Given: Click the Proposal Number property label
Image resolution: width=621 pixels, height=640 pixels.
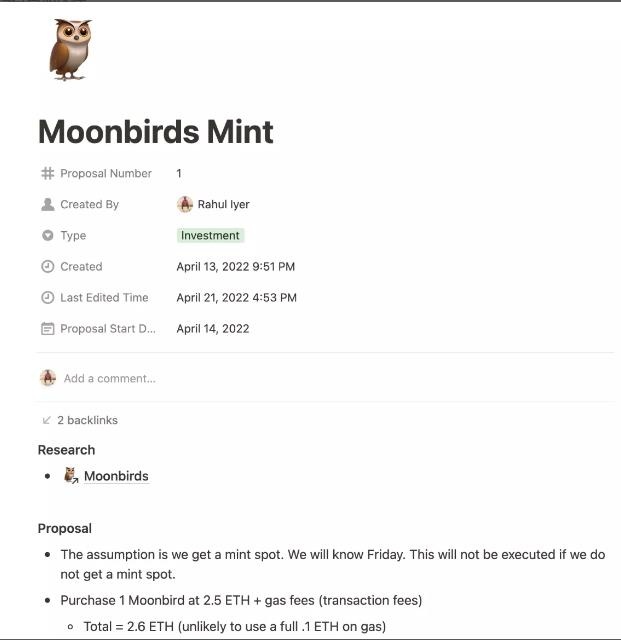Looking at the screenshot, I should click(106, 174).
